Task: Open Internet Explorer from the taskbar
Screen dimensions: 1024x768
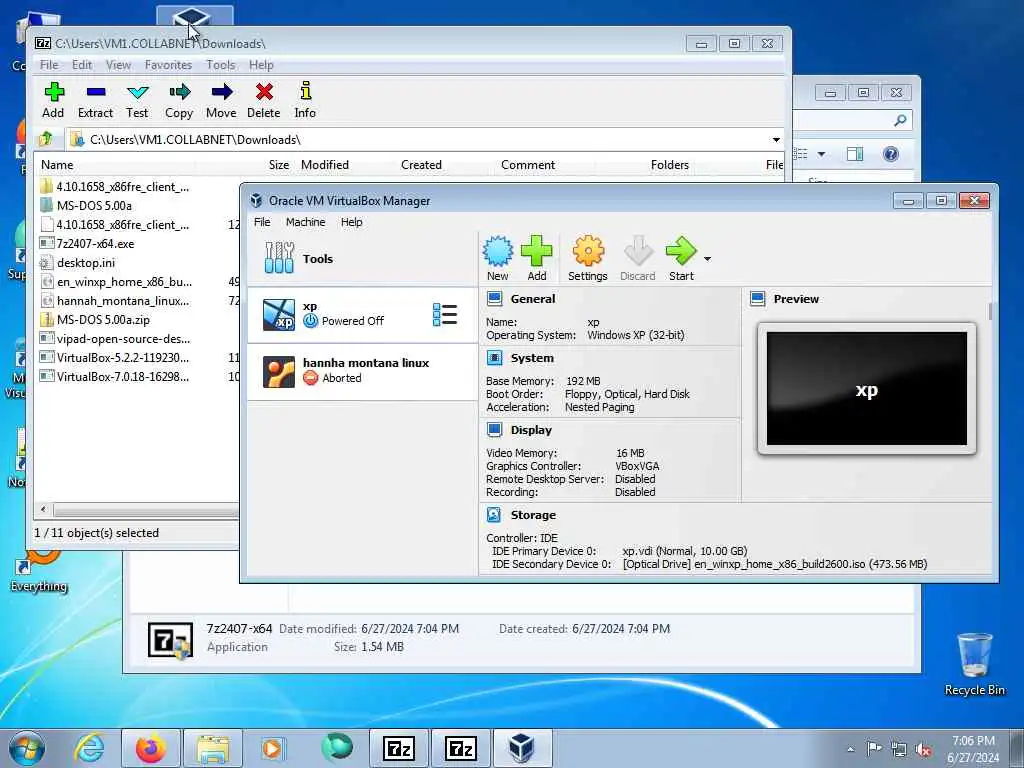Action: [89, 748]
